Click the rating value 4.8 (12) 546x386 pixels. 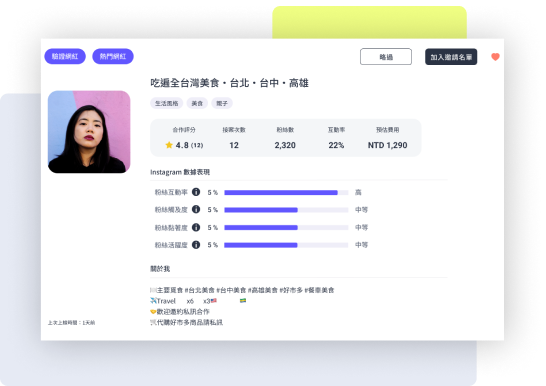pyautogui.click(x=189, y=145)
